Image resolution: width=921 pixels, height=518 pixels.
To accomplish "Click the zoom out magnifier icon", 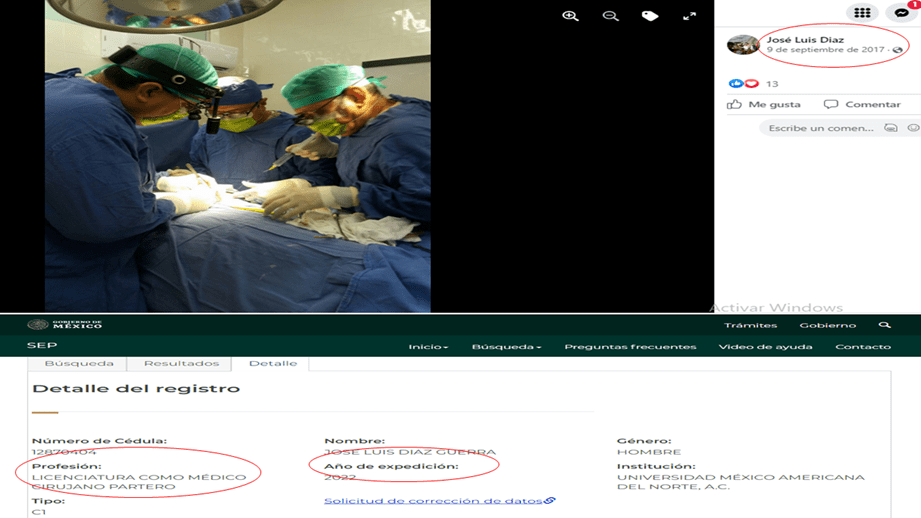I will pos(610,16).
